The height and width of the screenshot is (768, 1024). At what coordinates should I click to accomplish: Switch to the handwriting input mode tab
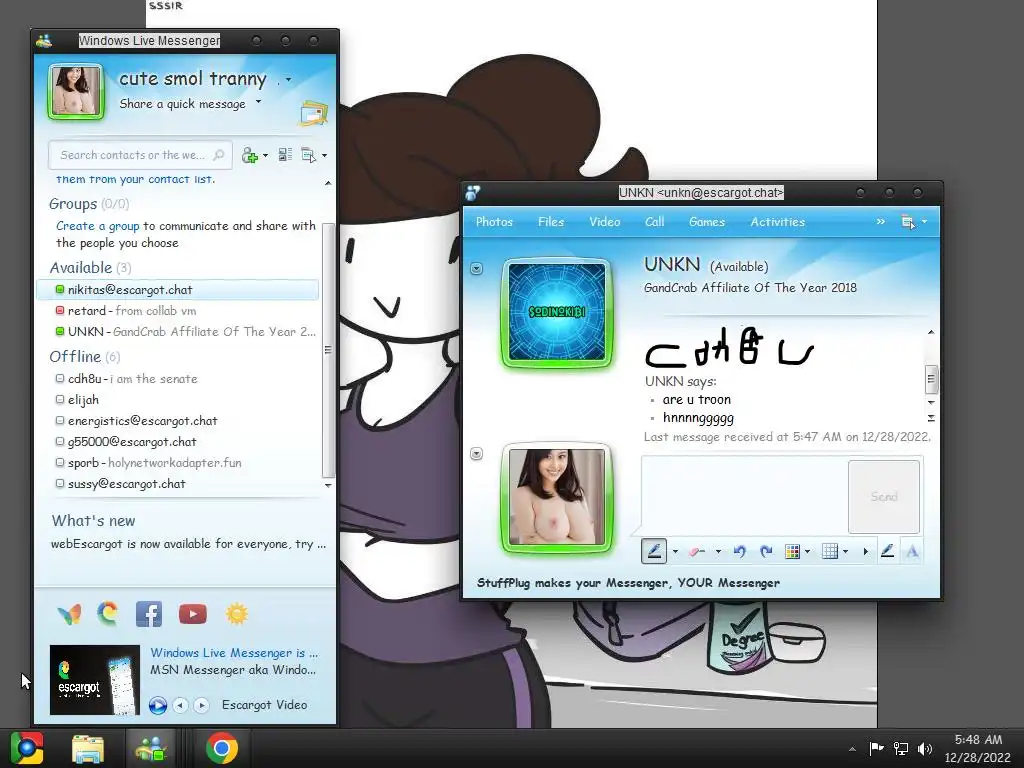pos(887,551)
